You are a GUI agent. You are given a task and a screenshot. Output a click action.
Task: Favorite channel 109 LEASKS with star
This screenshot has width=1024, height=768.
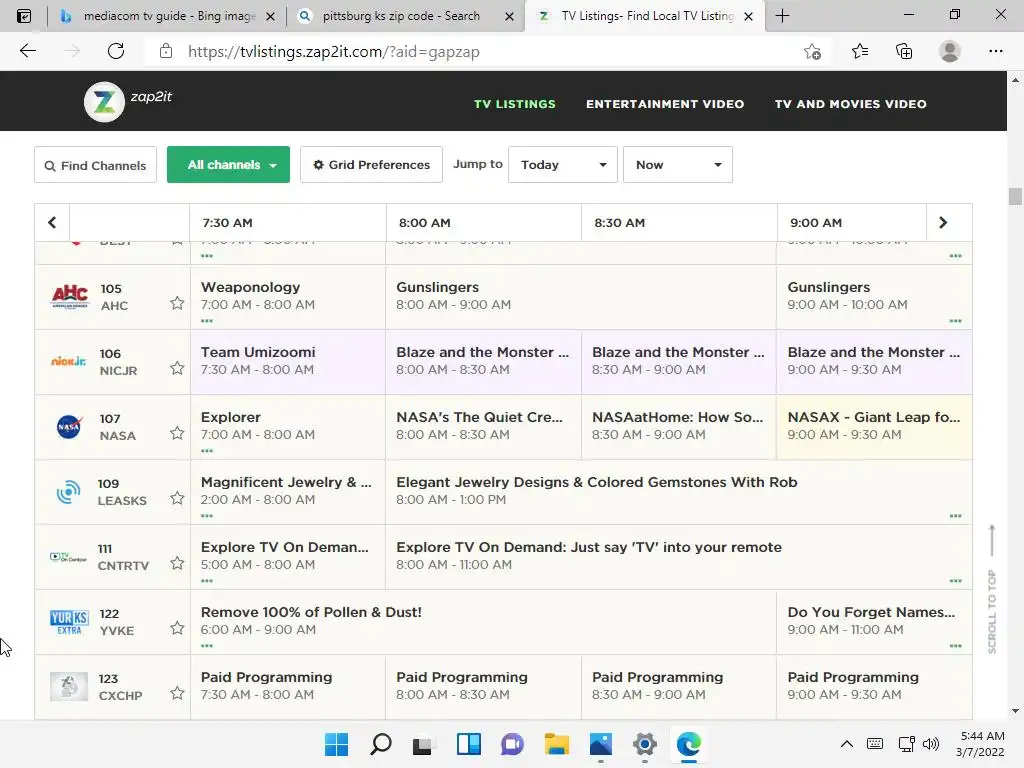pyautogui.click(x=177, y=498)
